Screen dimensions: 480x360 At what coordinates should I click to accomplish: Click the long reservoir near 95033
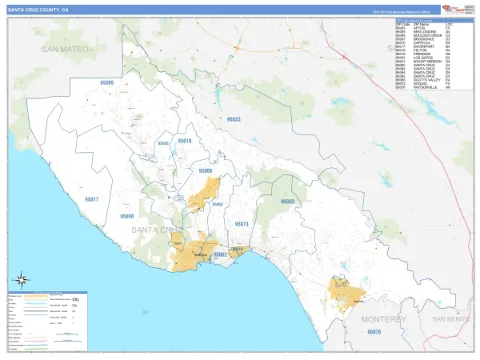219,97
